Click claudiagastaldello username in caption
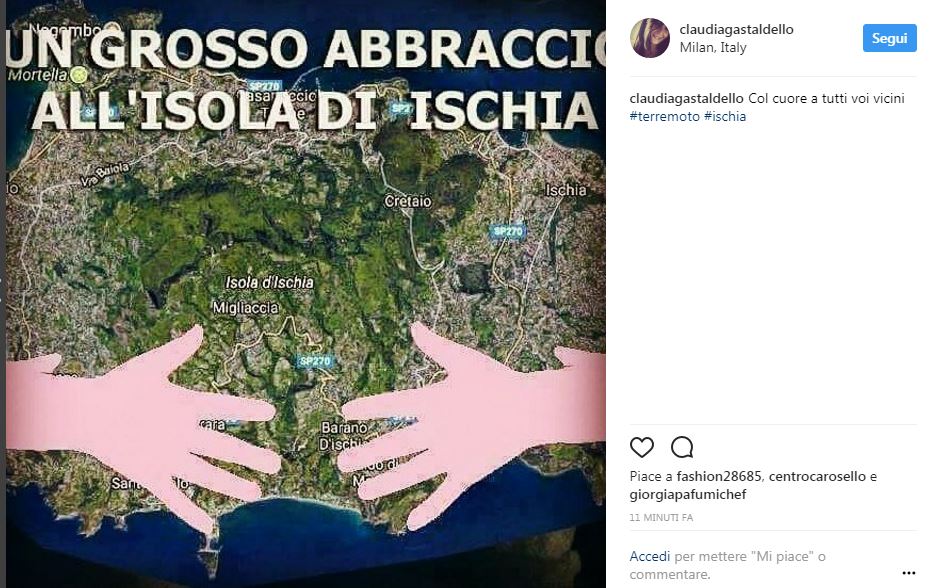This screenshot has height=588, width=941. point(687,98)
